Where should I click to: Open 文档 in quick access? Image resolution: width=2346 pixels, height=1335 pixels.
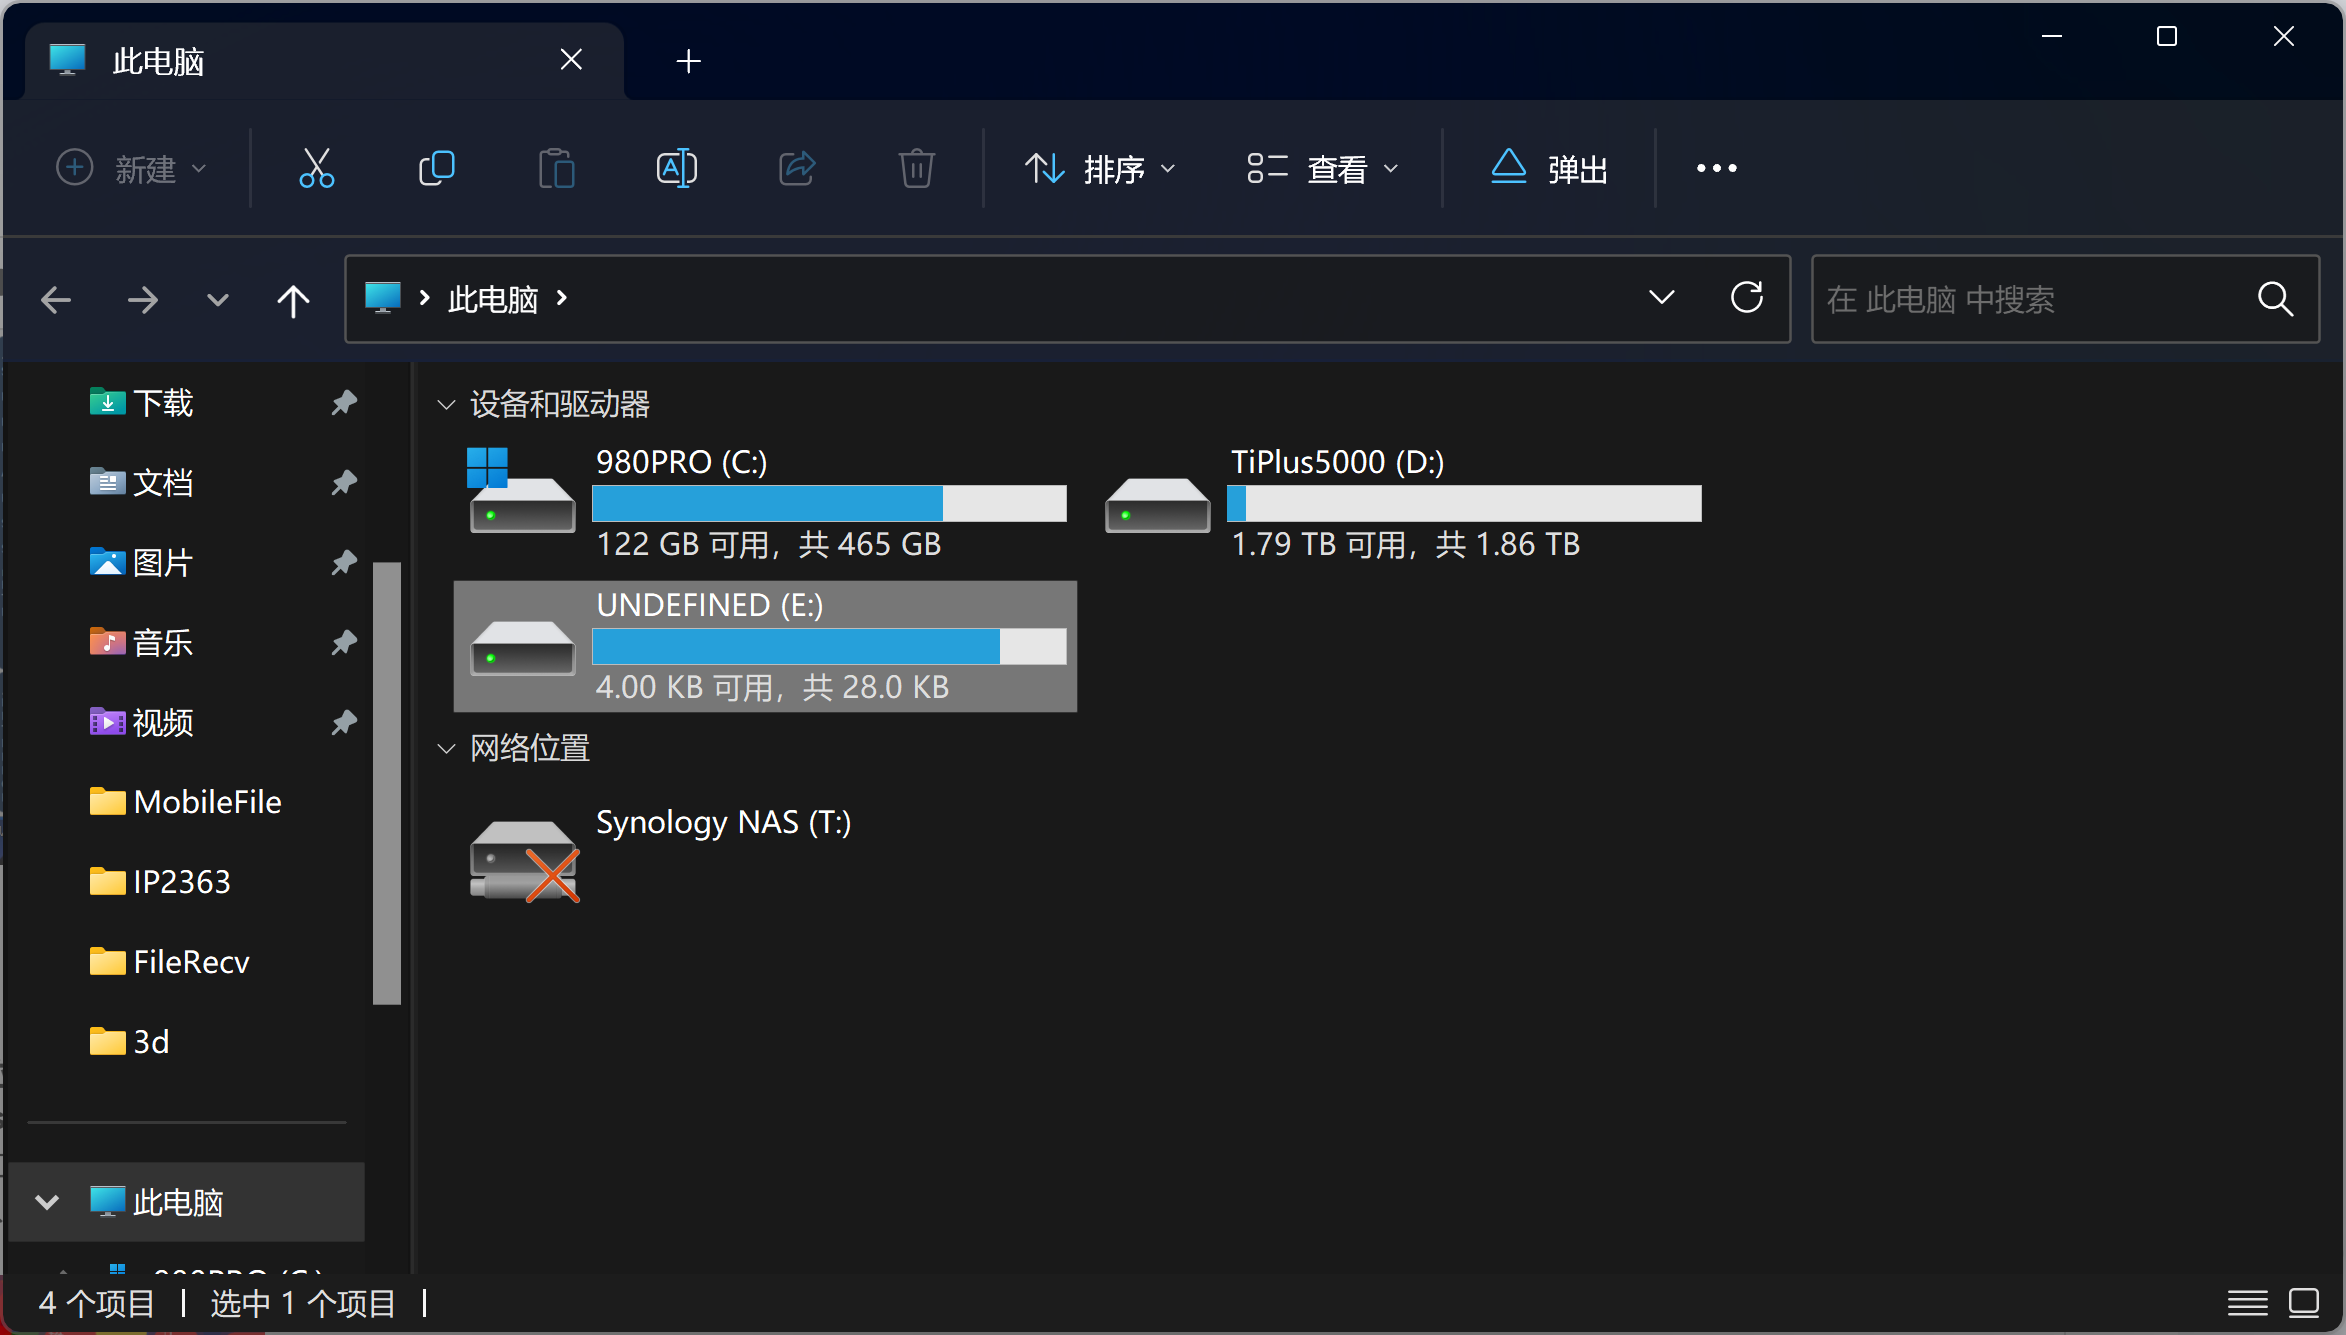pos(162,482)
